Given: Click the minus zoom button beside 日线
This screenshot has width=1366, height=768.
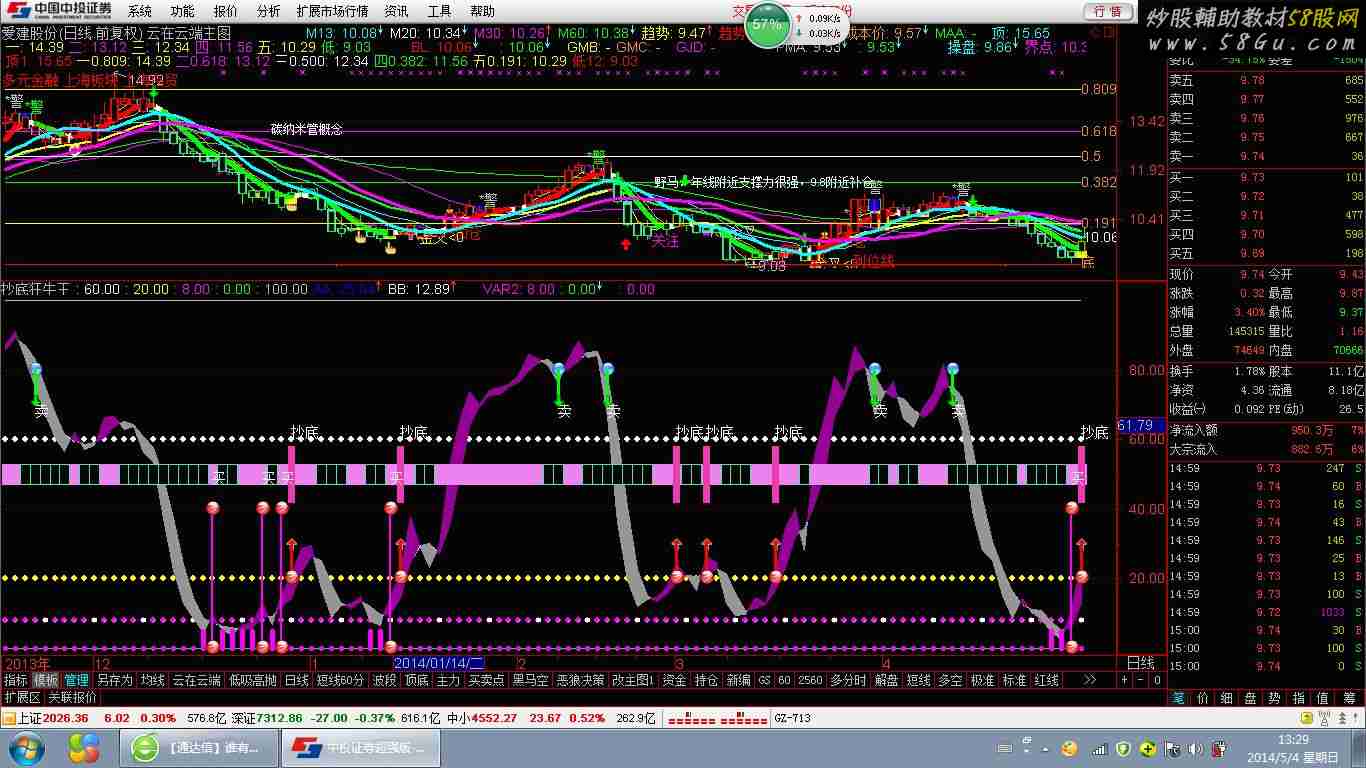Looking at the screenshot, I should (x=1140, y=680).
